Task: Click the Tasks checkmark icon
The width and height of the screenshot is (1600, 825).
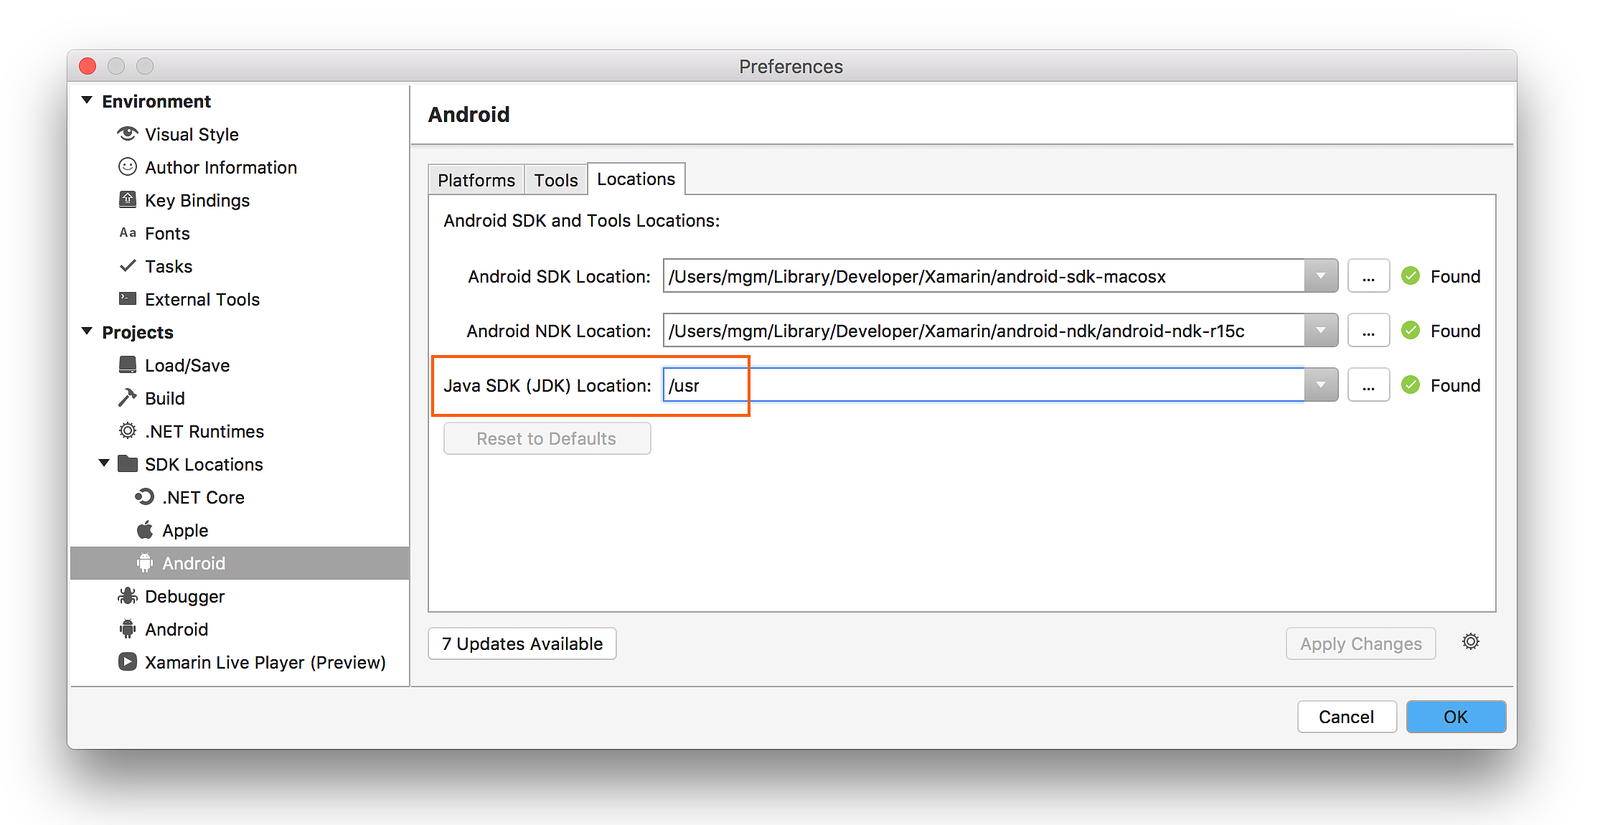Action: (x=127, y=265)
